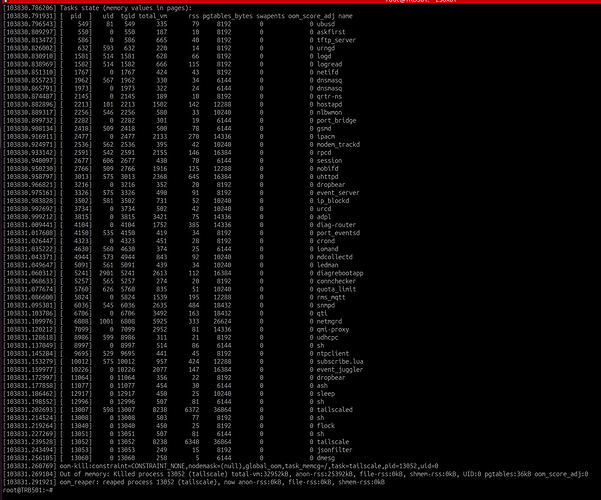Image resolution: width=601 pixels, height=500 pixels.
Task: Click the process name 'jsonfilter'
Action: pos(335,450)
